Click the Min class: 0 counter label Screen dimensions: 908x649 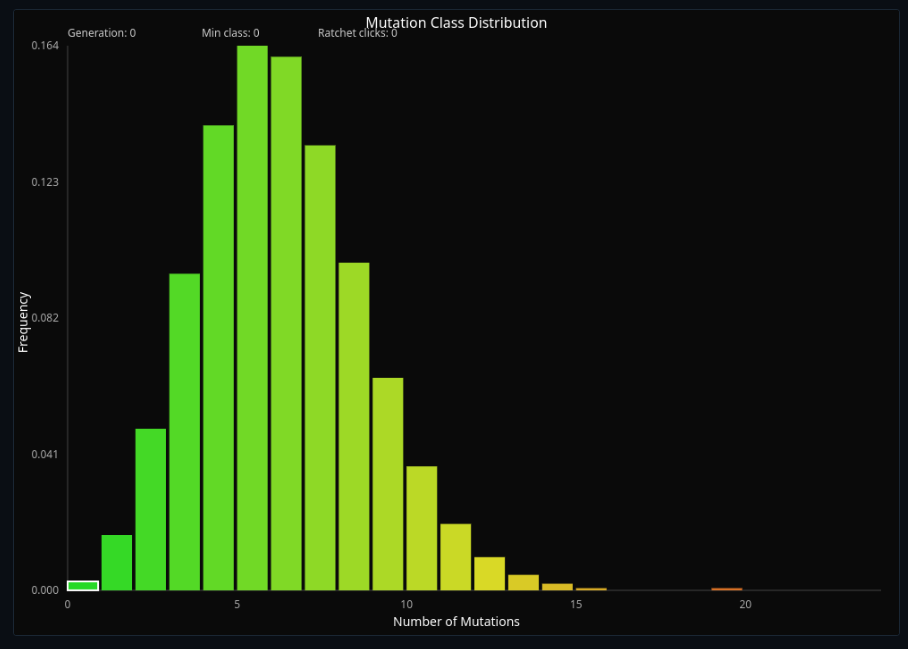[229, 32]
